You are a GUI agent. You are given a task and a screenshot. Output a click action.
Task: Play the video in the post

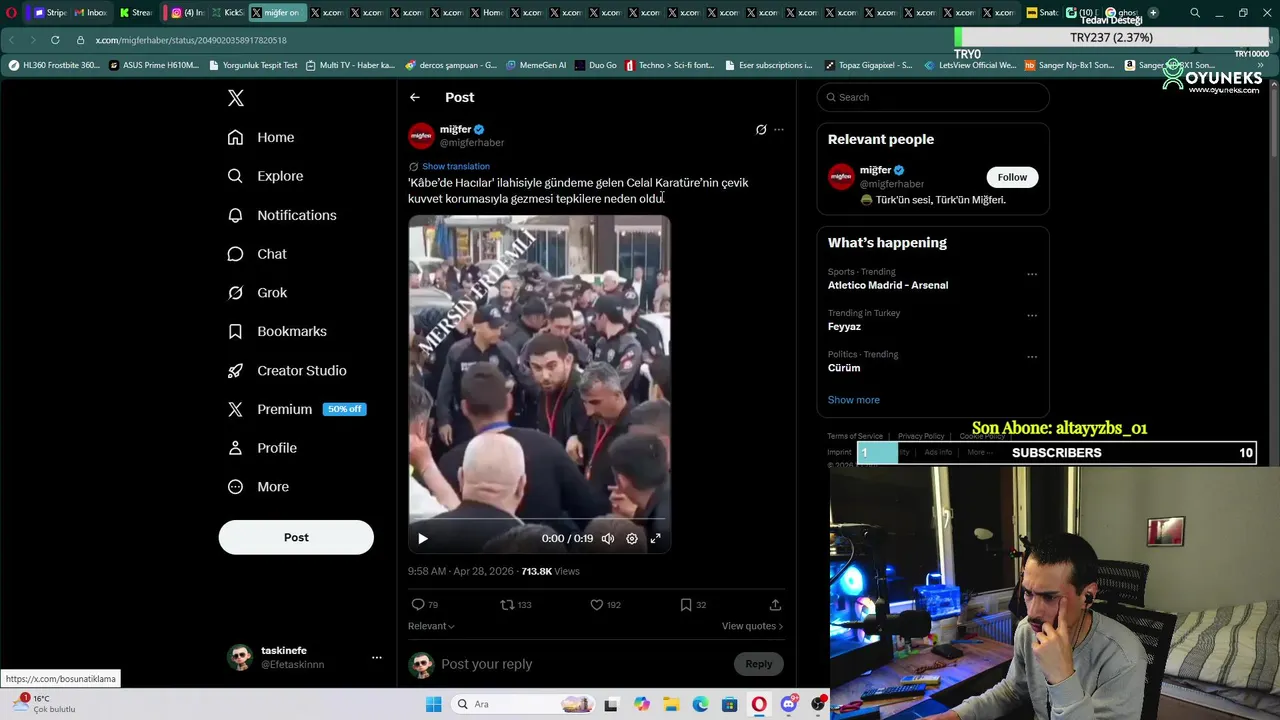(x=423, y=538)
